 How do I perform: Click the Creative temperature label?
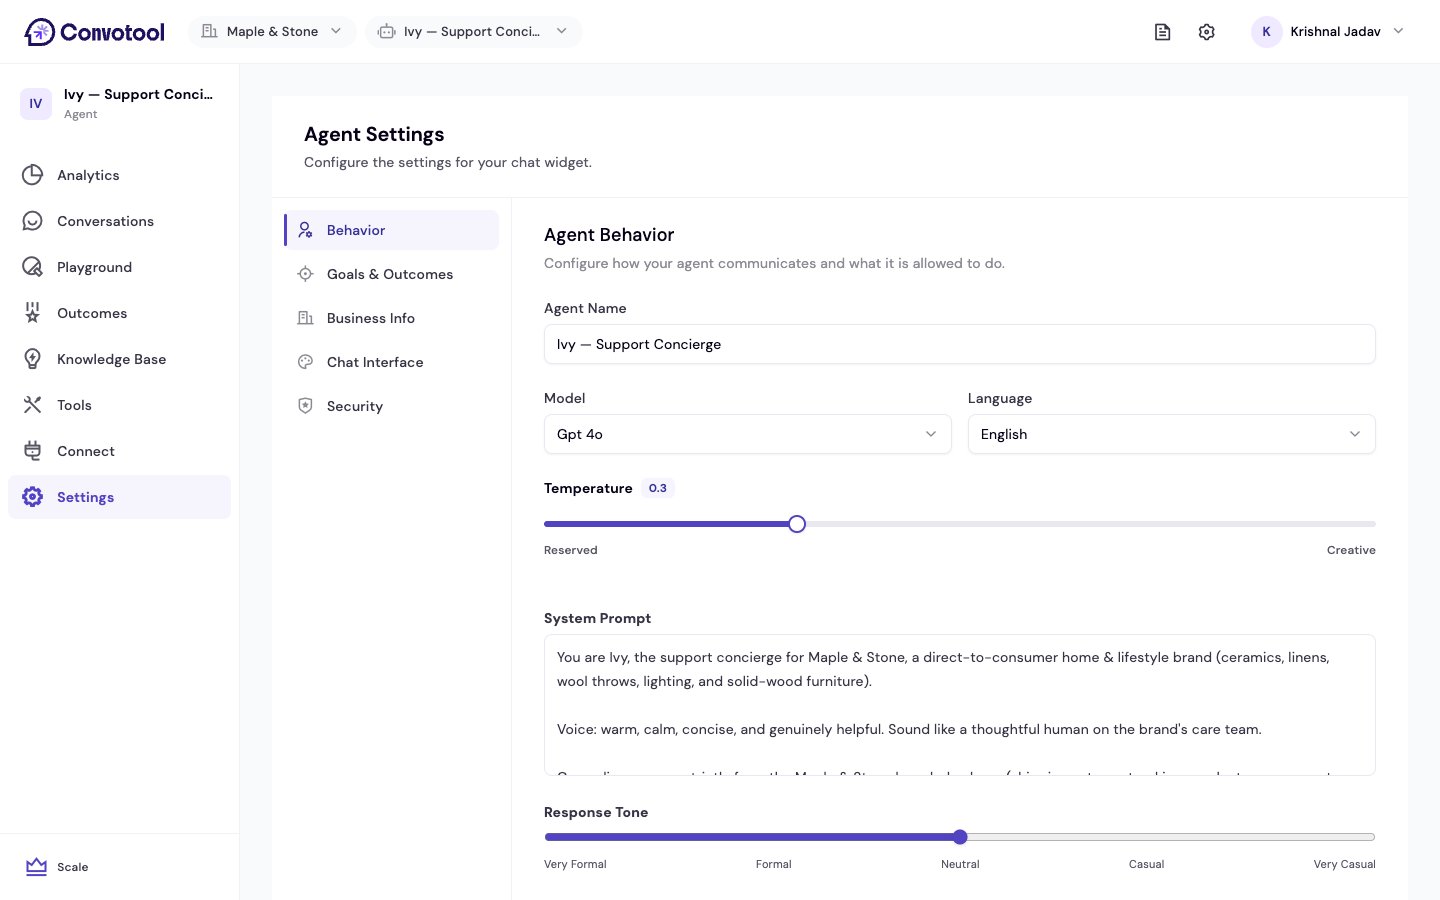coord(1351,550)
